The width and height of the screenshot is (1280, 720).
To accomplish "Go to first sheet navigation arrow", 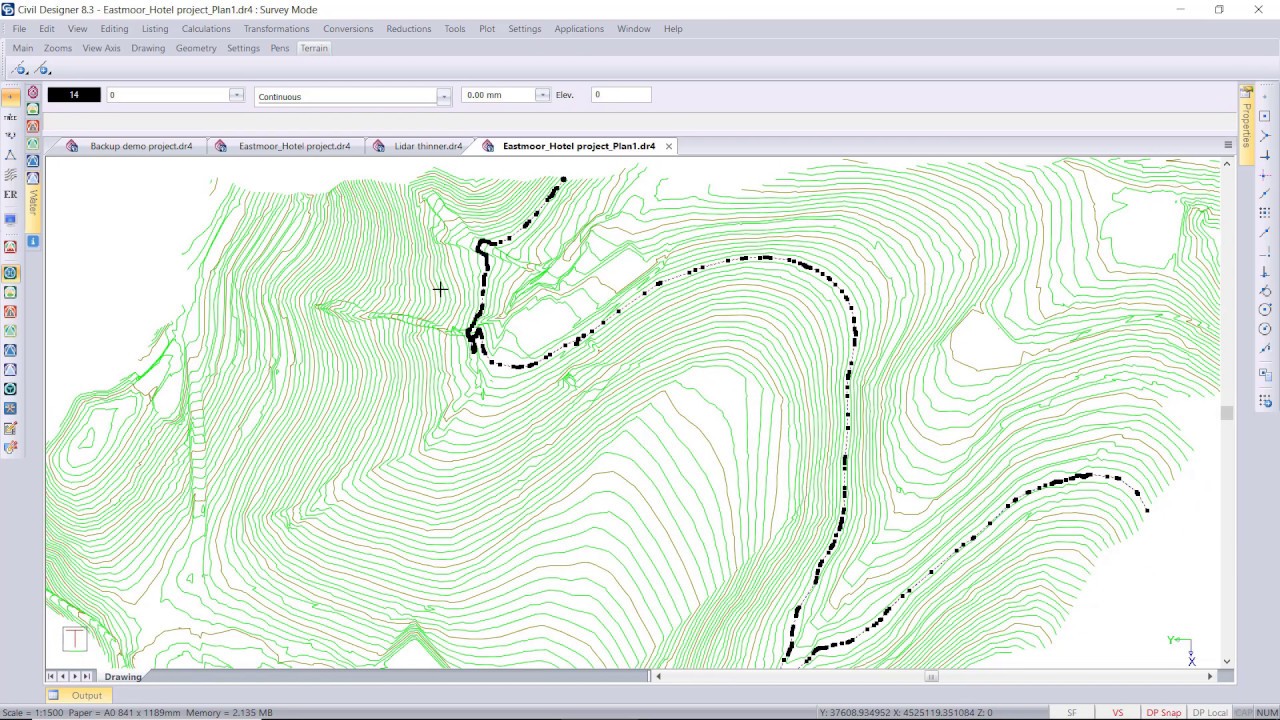I will pyautogui.click(x=52, y=677).
